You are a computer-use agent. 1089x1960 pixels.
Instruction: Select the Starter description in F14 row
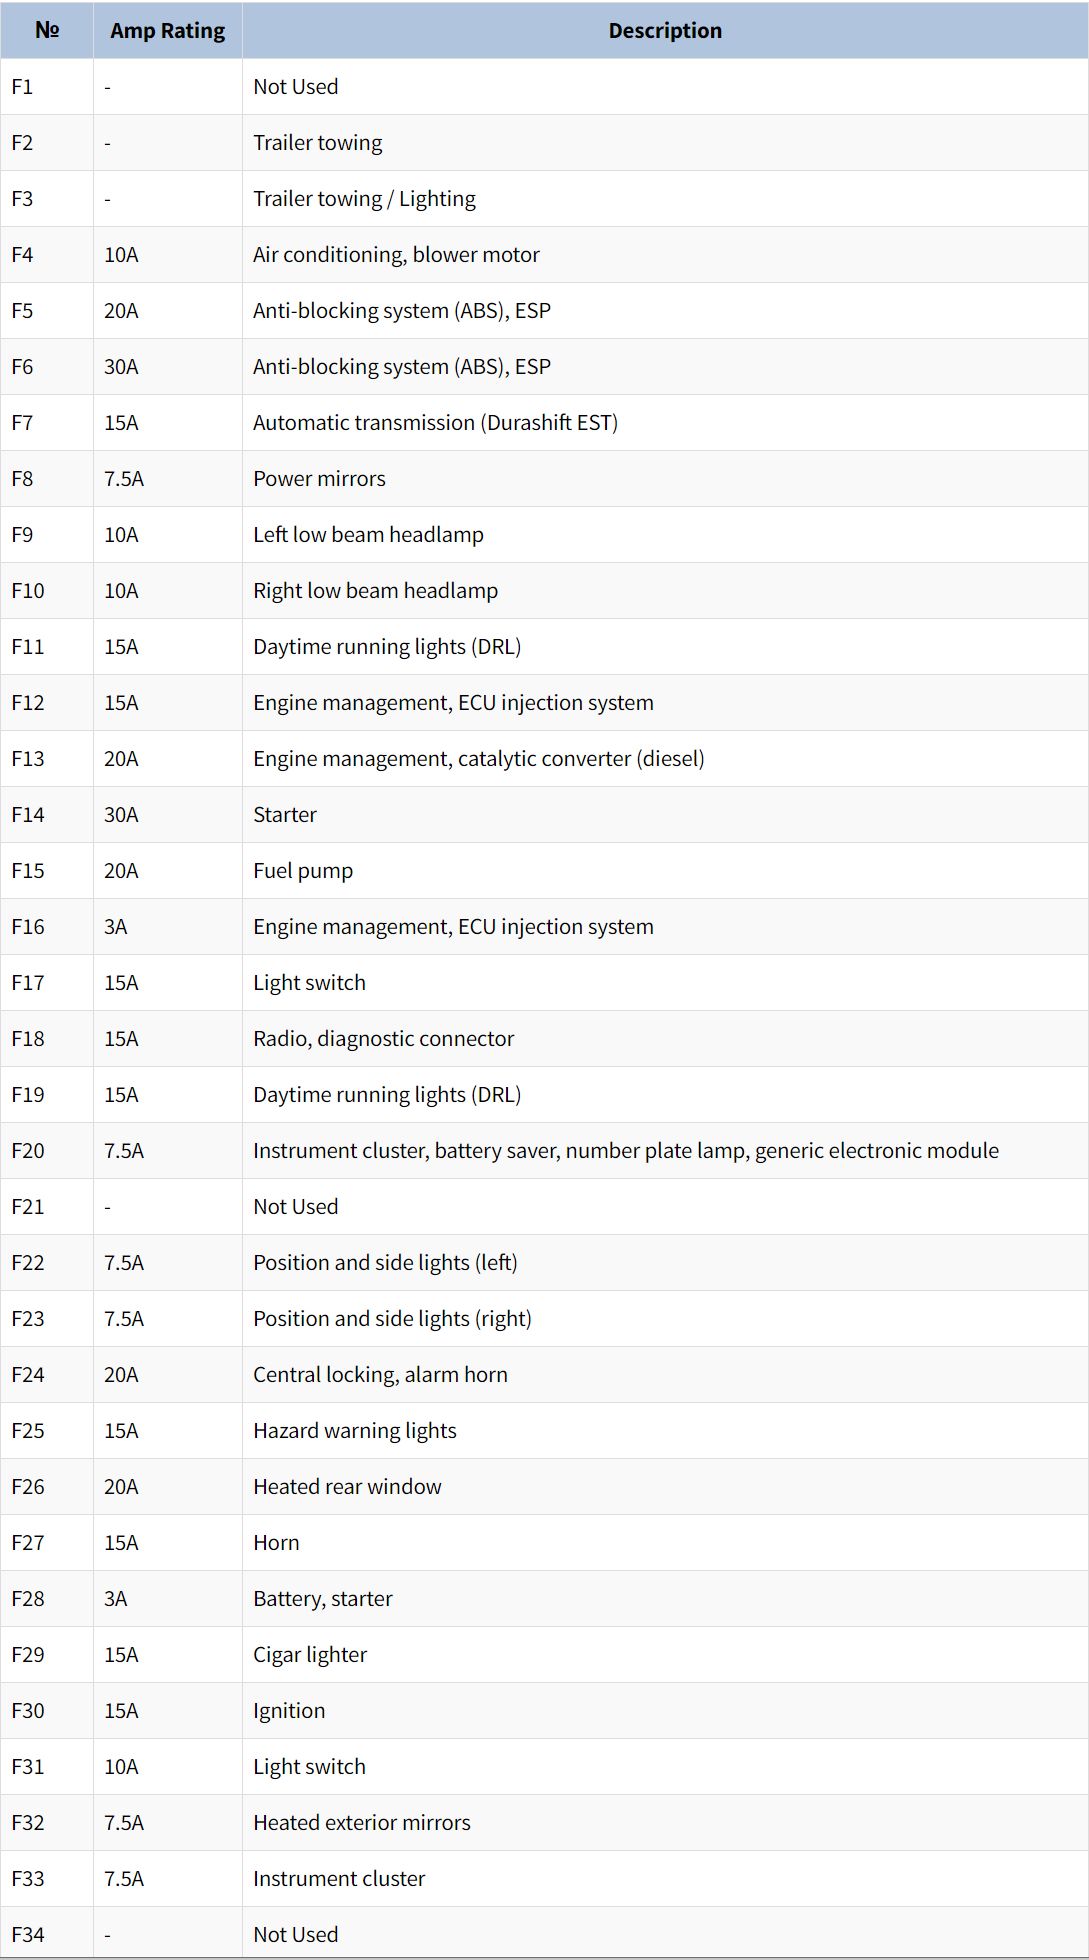(285, 815)
